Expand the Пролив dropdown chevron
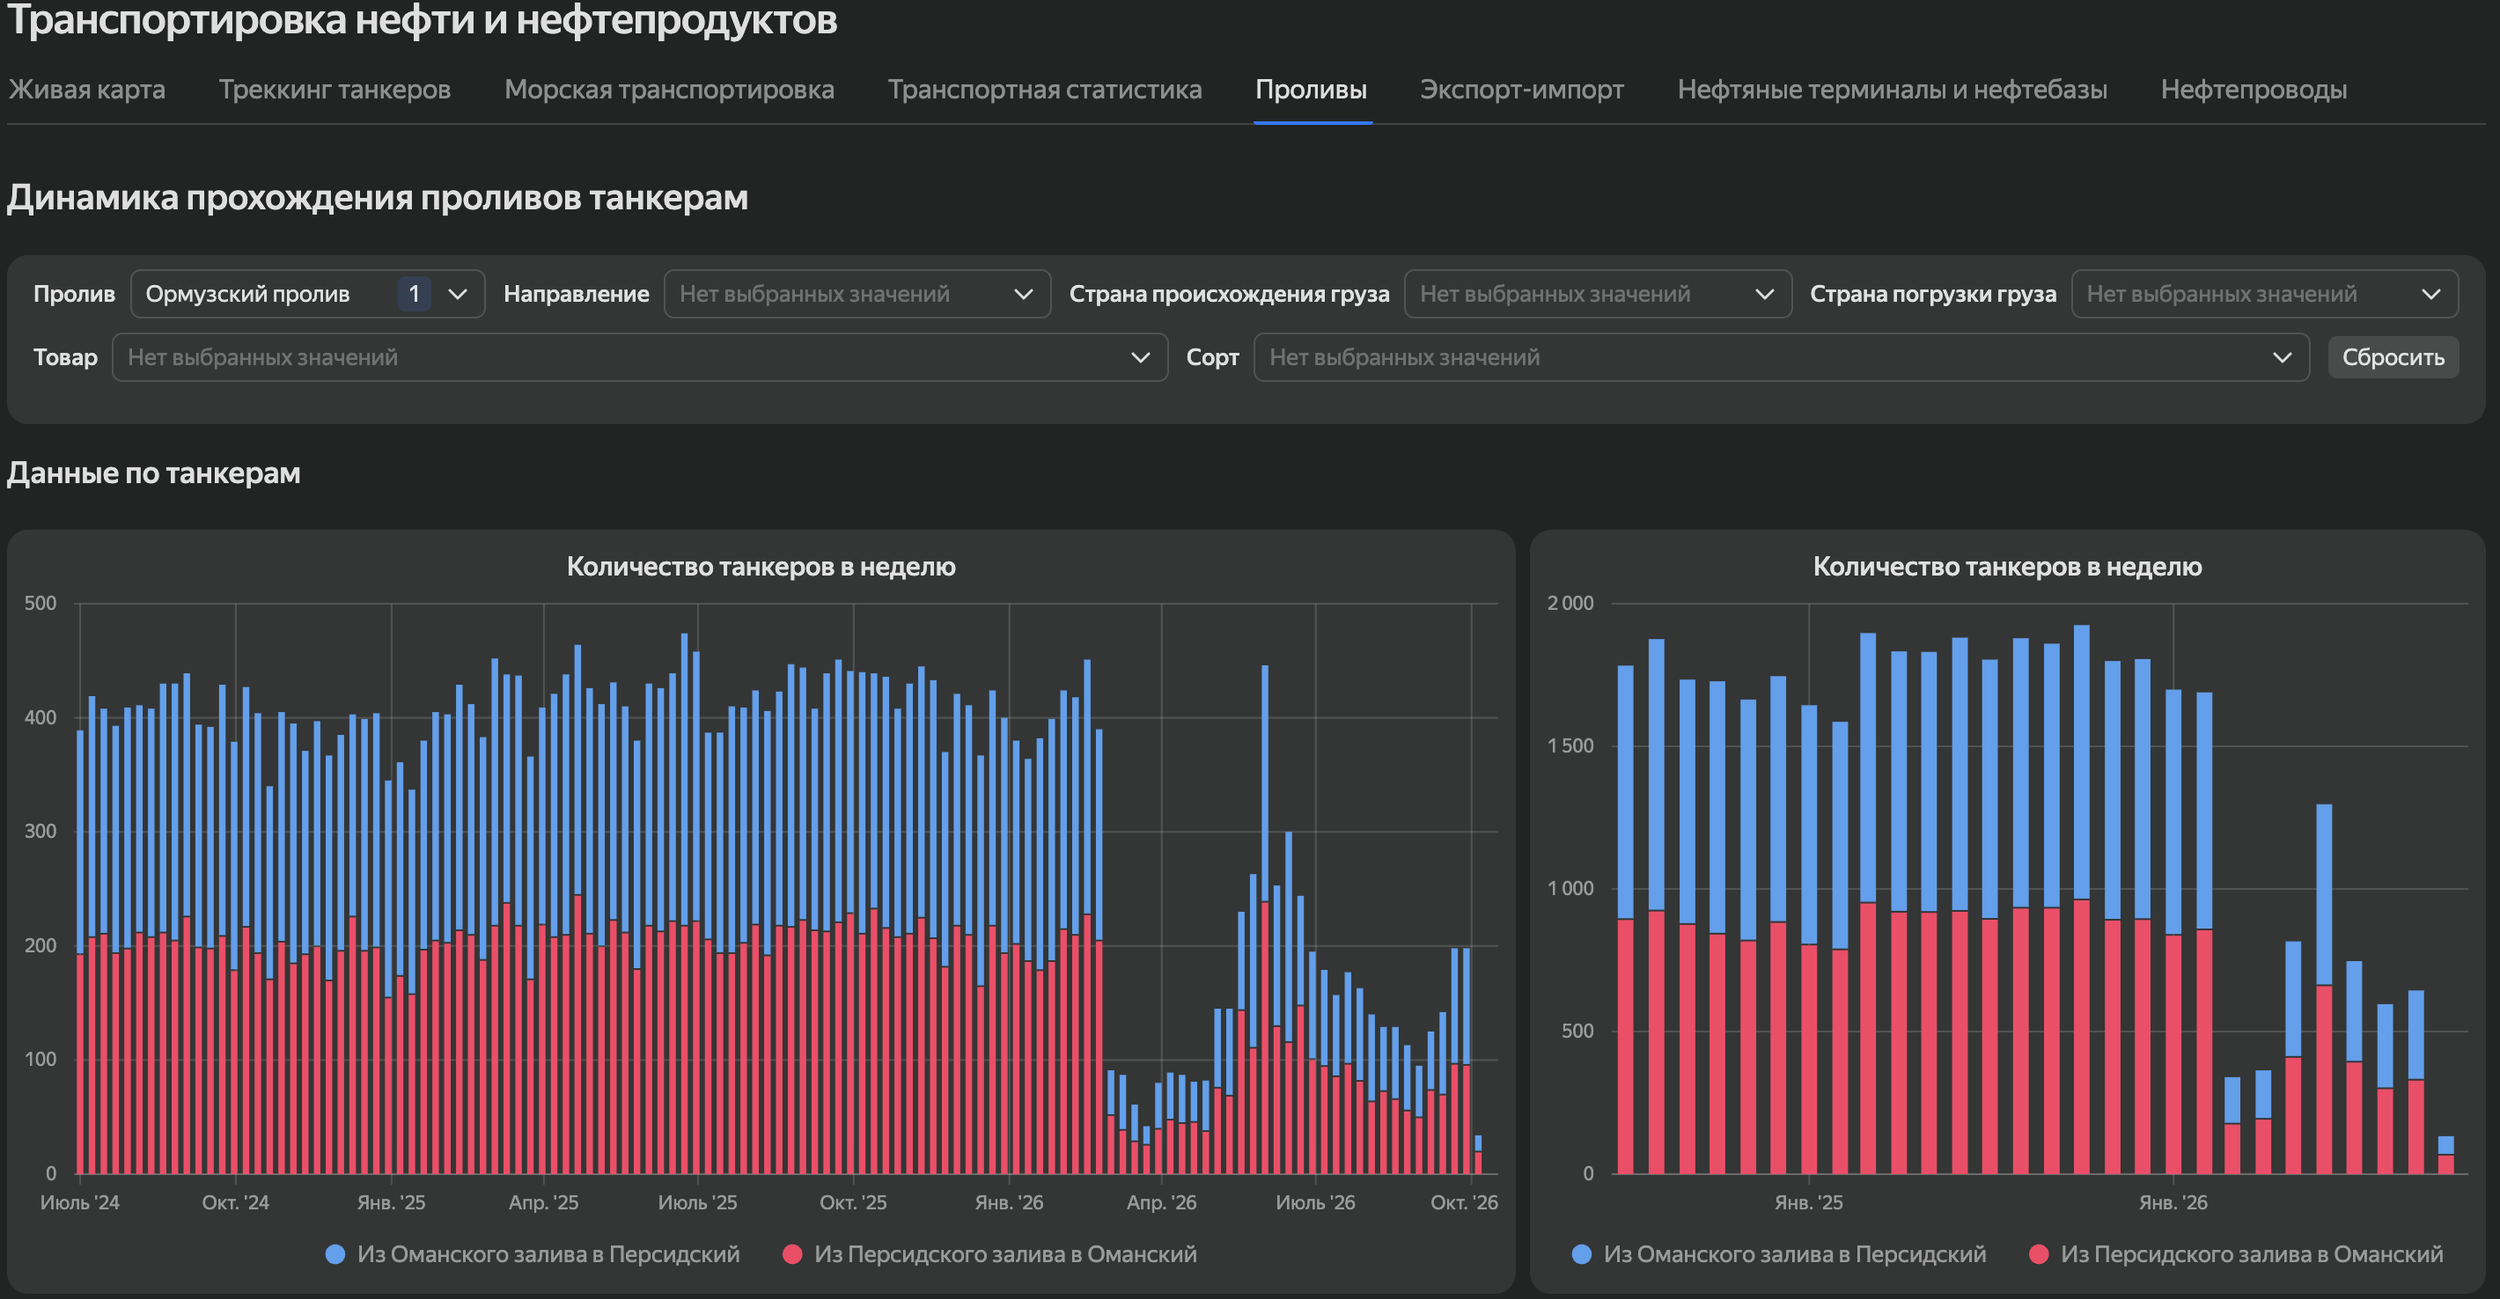2500x1299 pixels. [458, 294]
